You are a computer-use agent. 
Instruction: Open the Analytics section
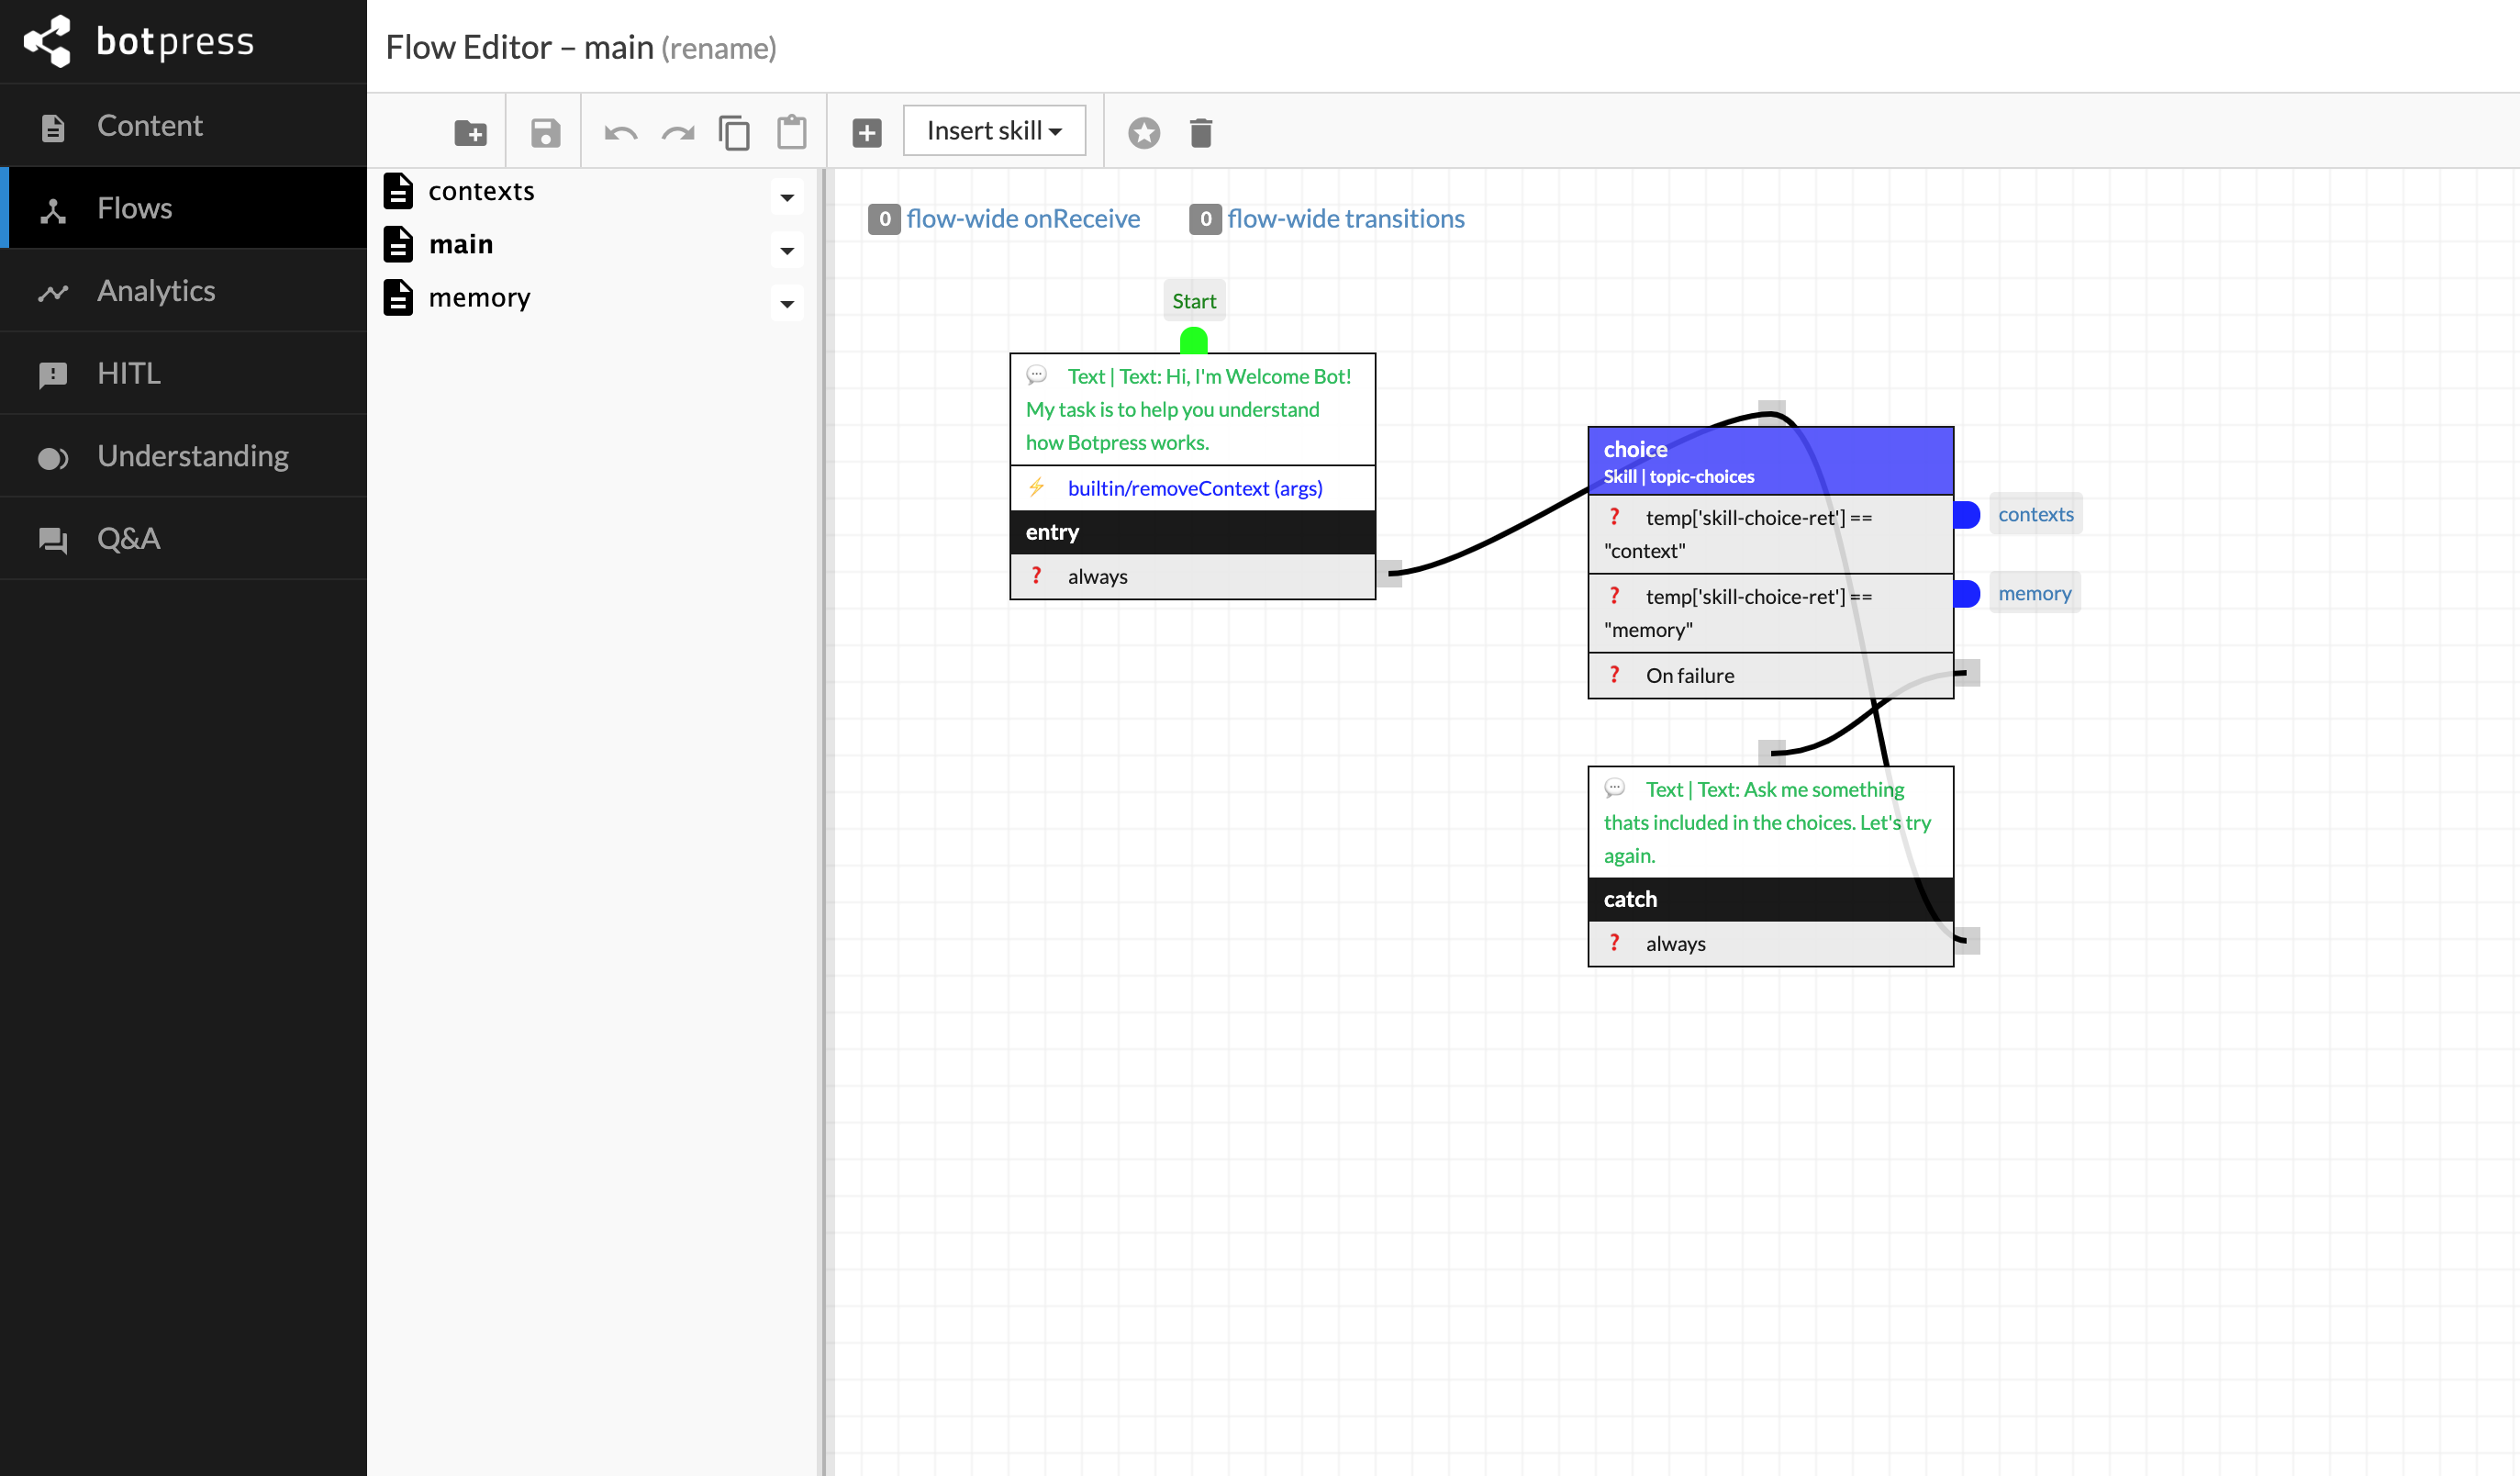tap(183, 291)
